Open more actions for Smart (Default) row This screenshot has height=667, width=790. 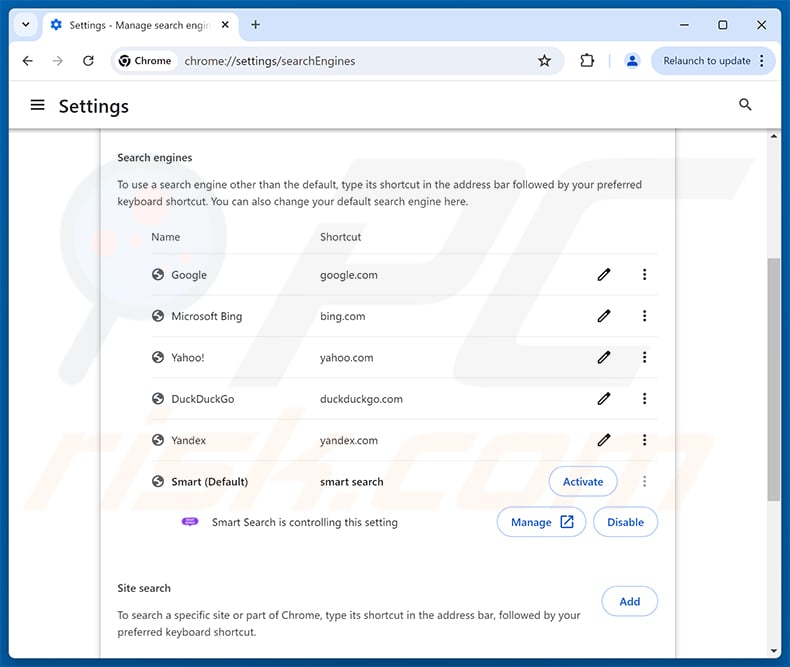click(644, 481)
